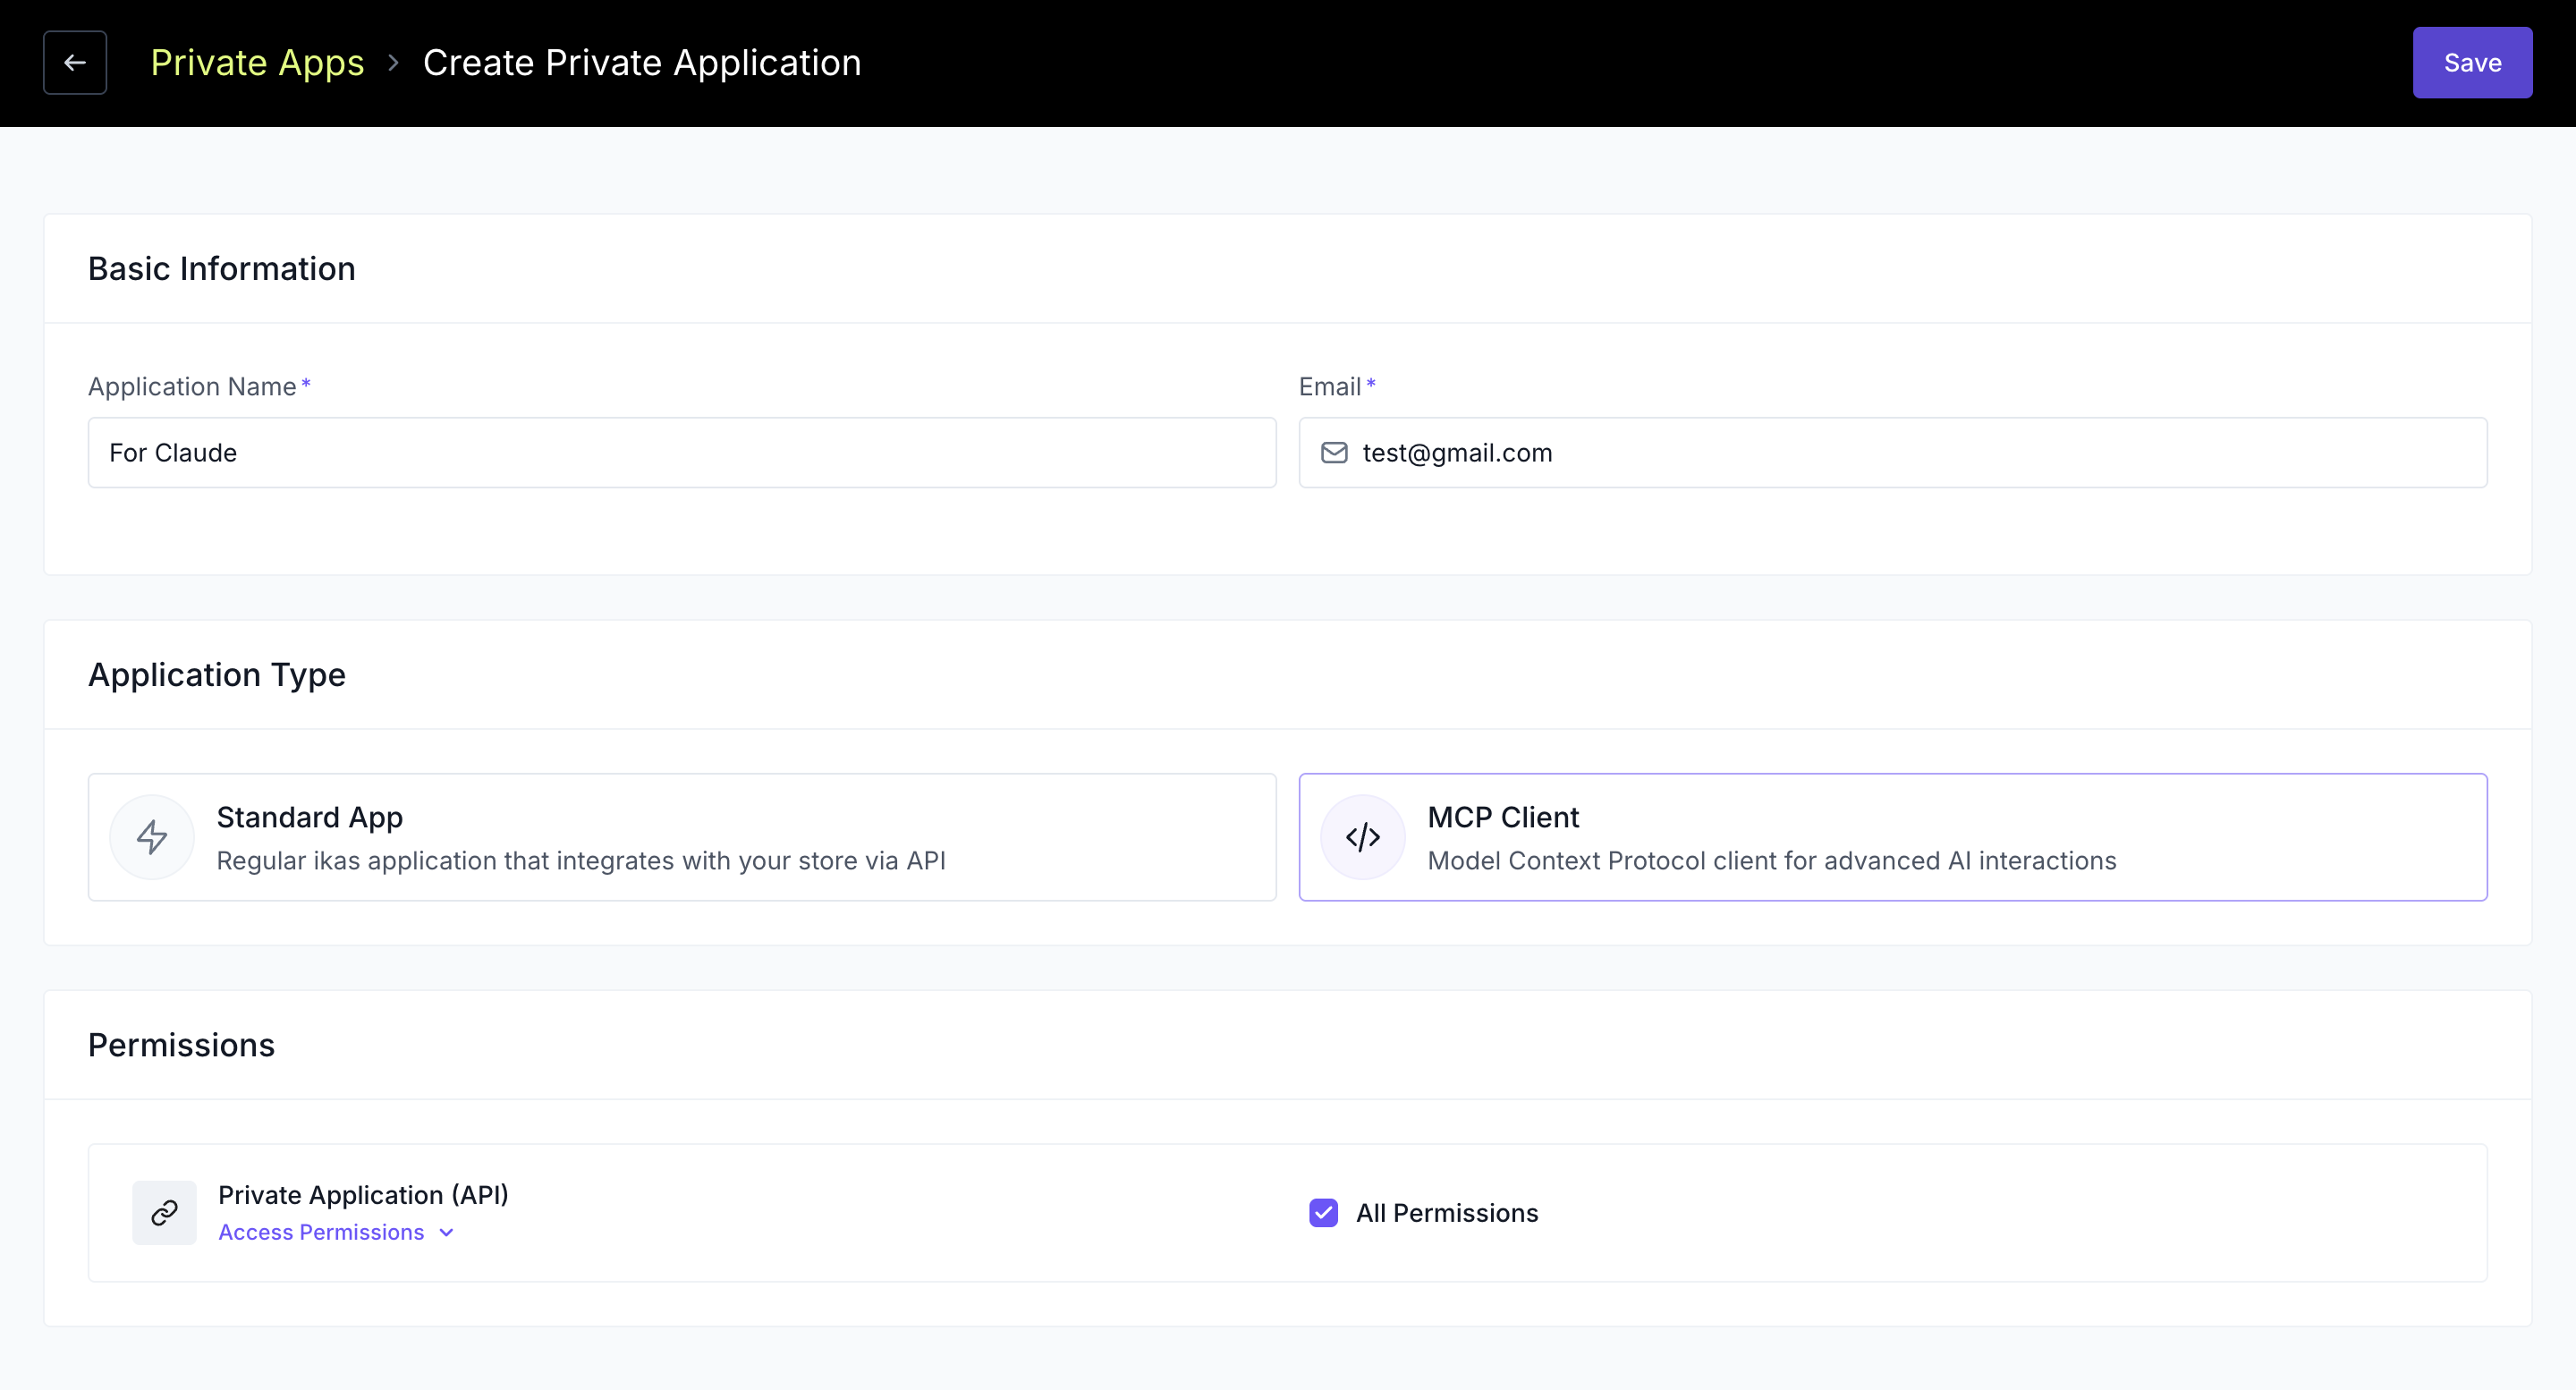Click the Save button
This screenshot has width=2576, height=1390.
tap(2472, 62)
